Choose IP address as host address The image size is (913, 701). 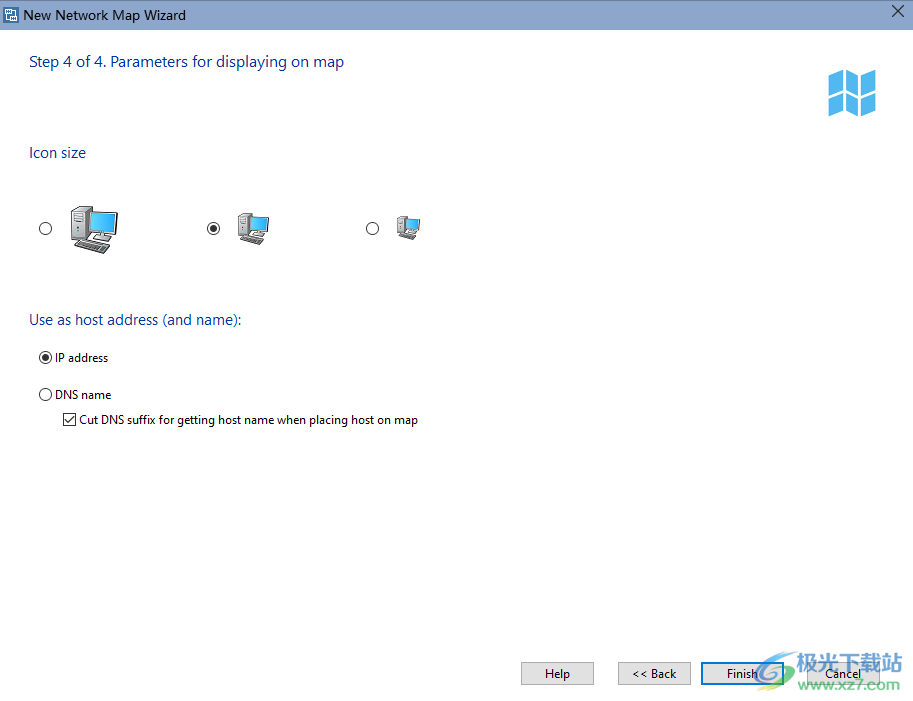46,358
